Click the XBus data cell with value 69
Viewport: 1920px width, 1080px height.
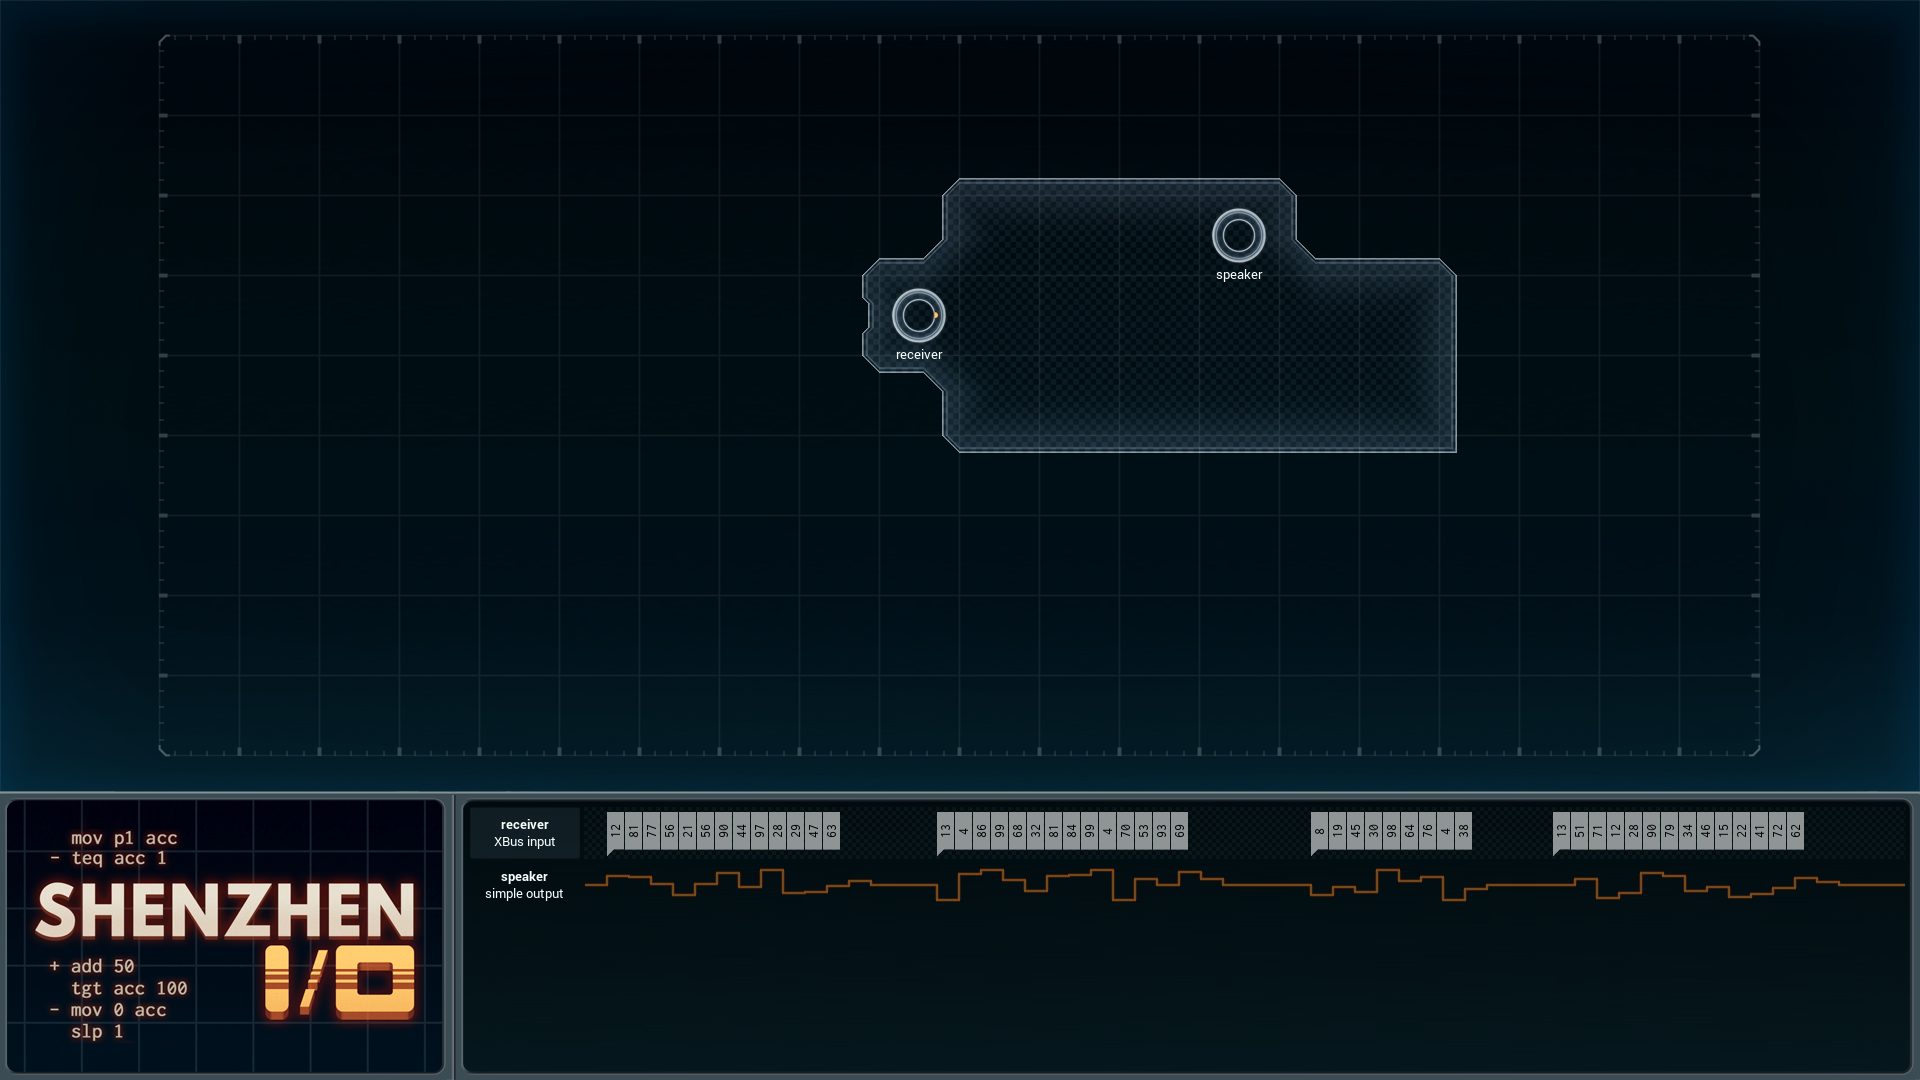[x=1180, y=831]
